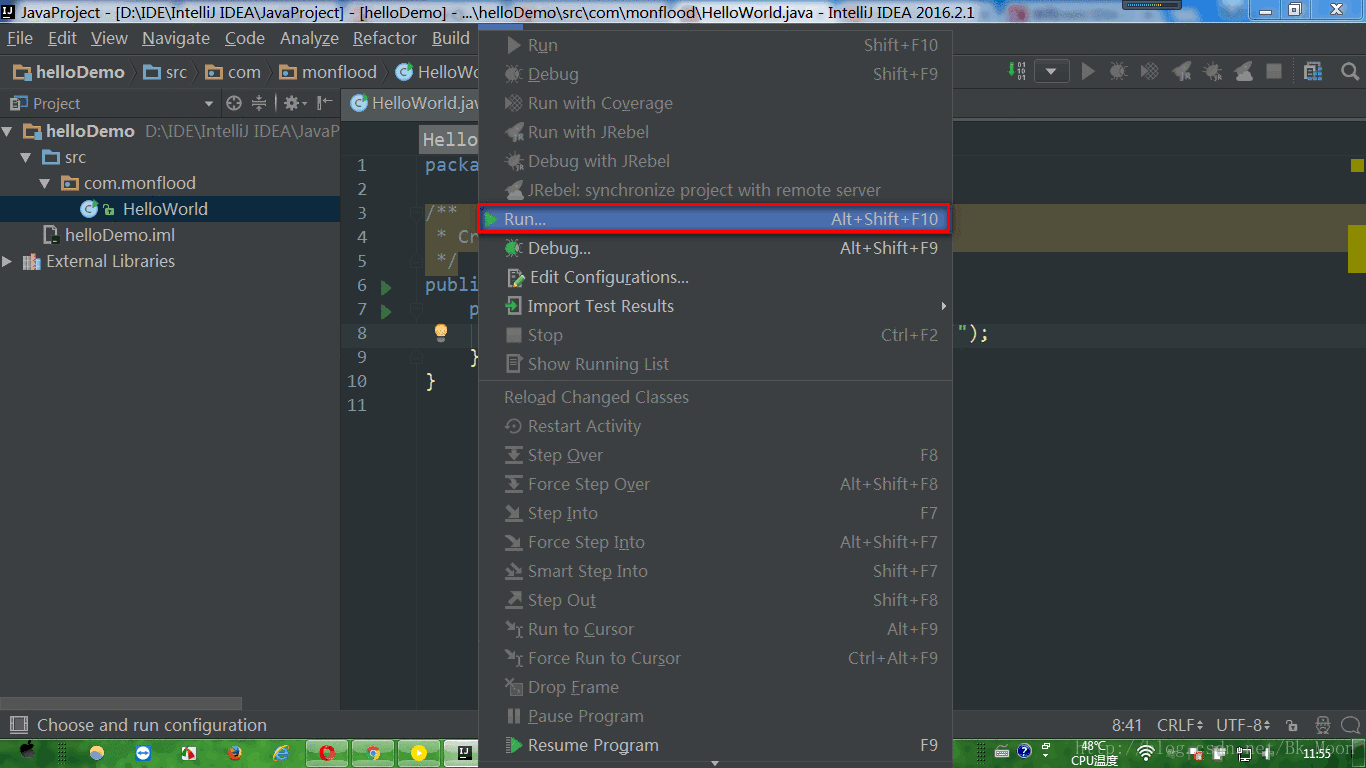Open the File menu
The image size is (1366, 768).
point(20,38)
